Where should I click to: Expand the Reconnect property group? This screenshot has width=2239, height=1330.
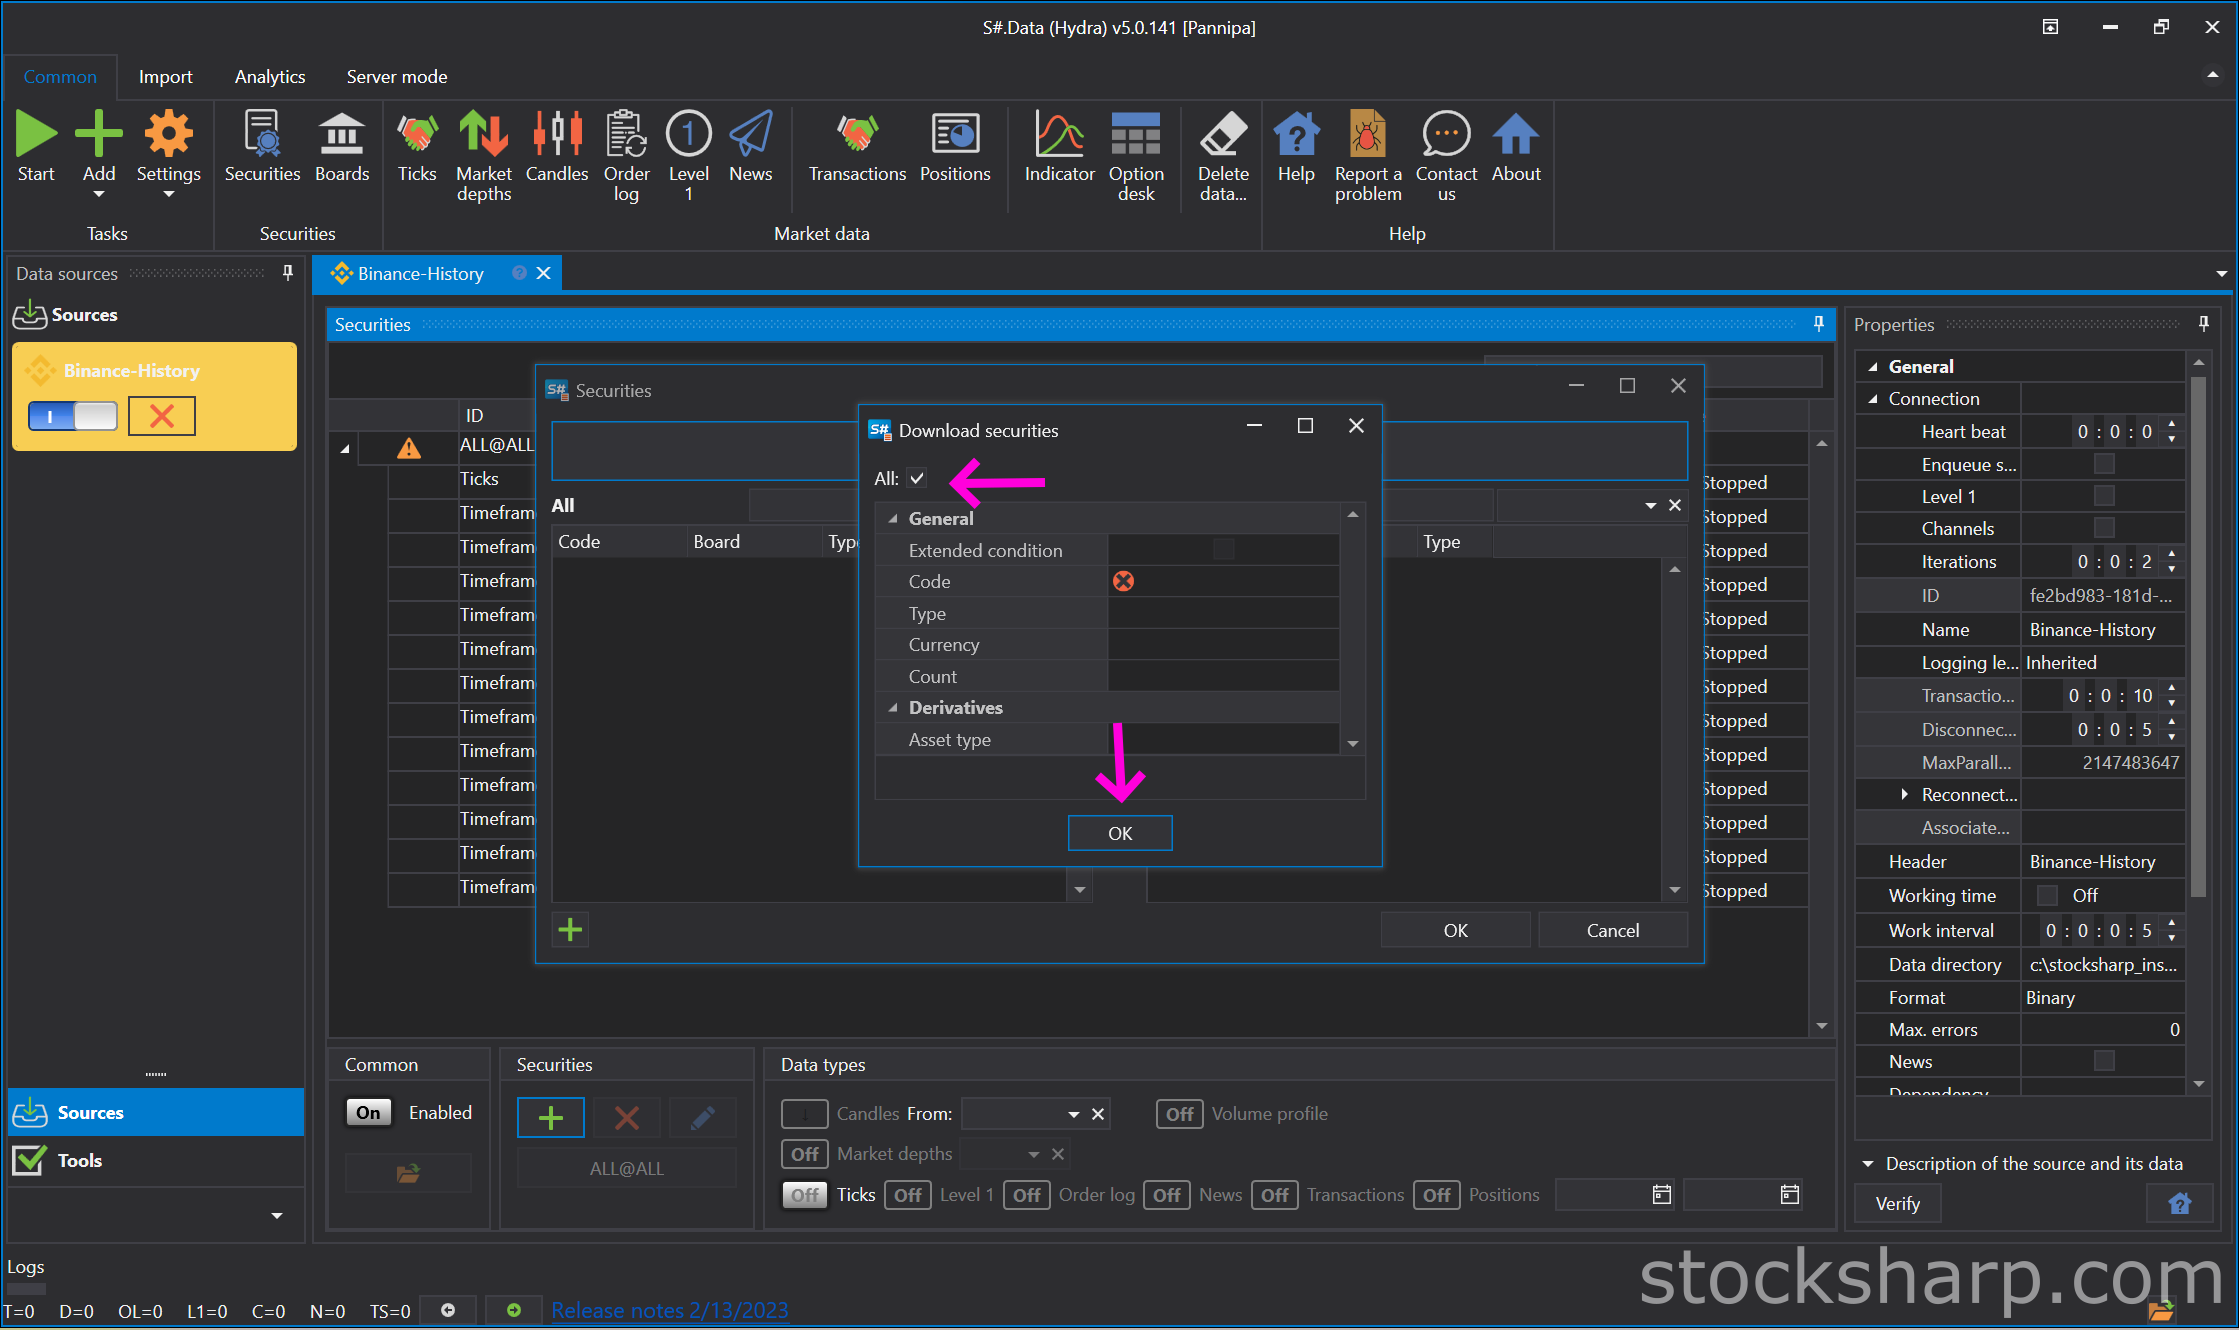click(x=1904, y=794)
